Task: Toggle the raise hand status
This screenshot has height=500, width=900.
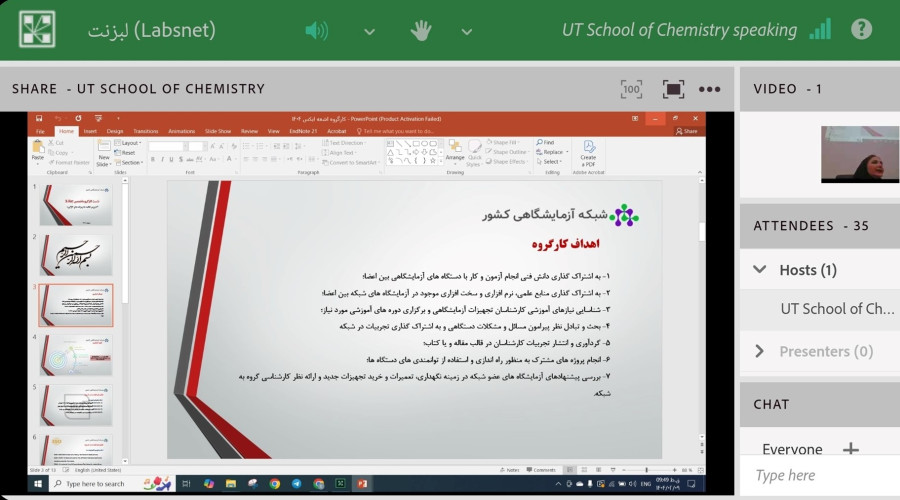Action: coord(421,30)
